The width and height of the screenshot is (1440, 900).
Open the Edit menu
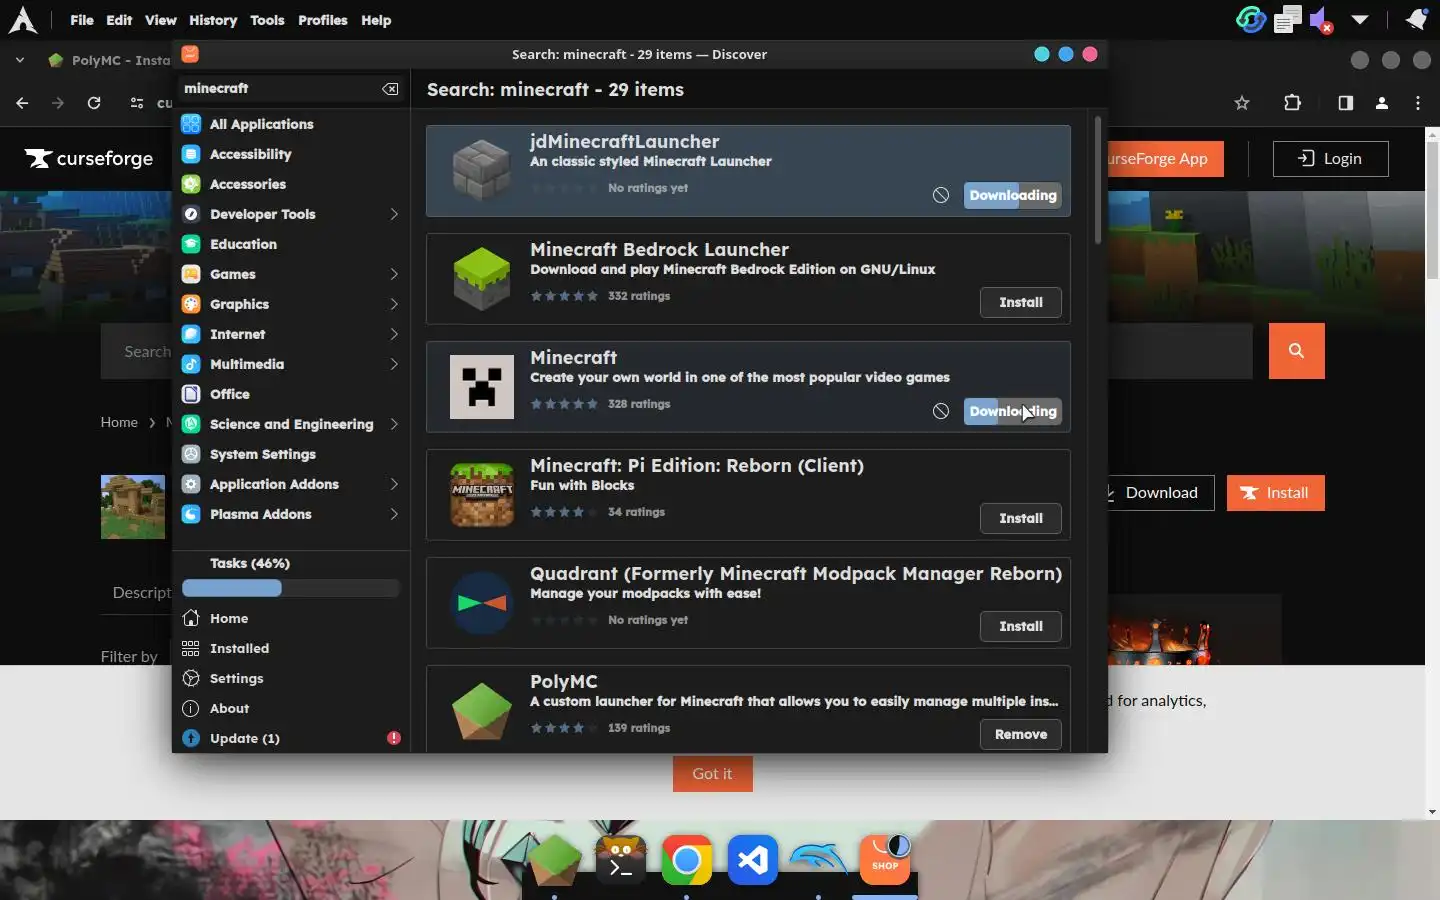pyautogui.click(x=119, y=20)
